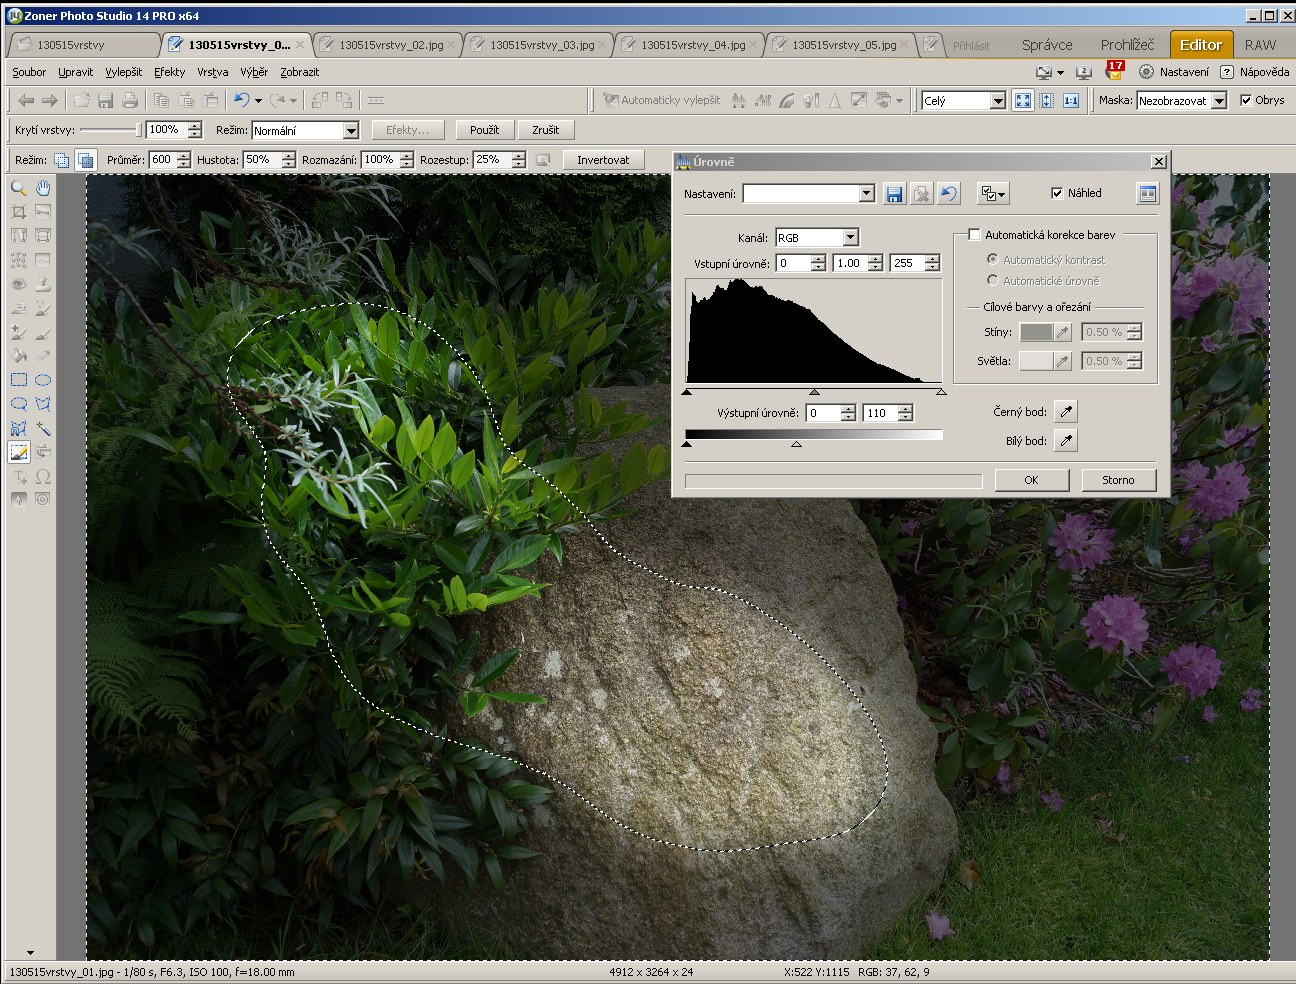
Task: Toggle the Náhled preview checkbox
Action: pyautogui.click(x=1057, y=193)
